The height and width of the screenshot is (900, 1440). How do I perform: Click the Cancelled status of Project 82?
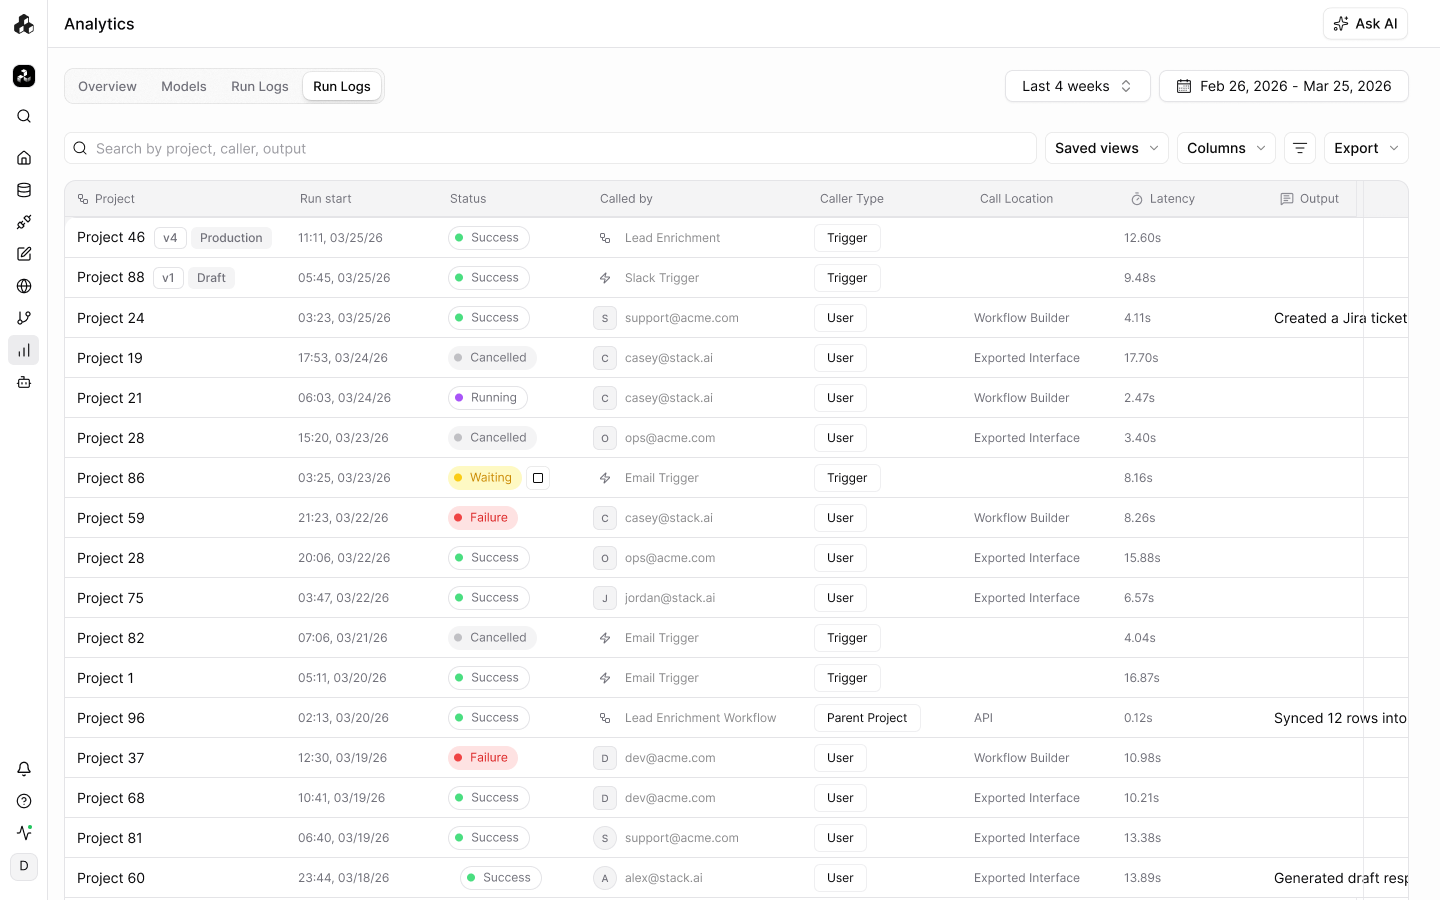tap(492, 638)
